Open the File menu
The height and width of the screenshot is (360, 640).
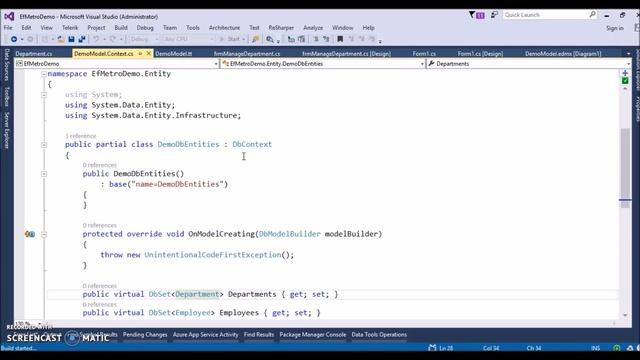click(x=8, y=28)
